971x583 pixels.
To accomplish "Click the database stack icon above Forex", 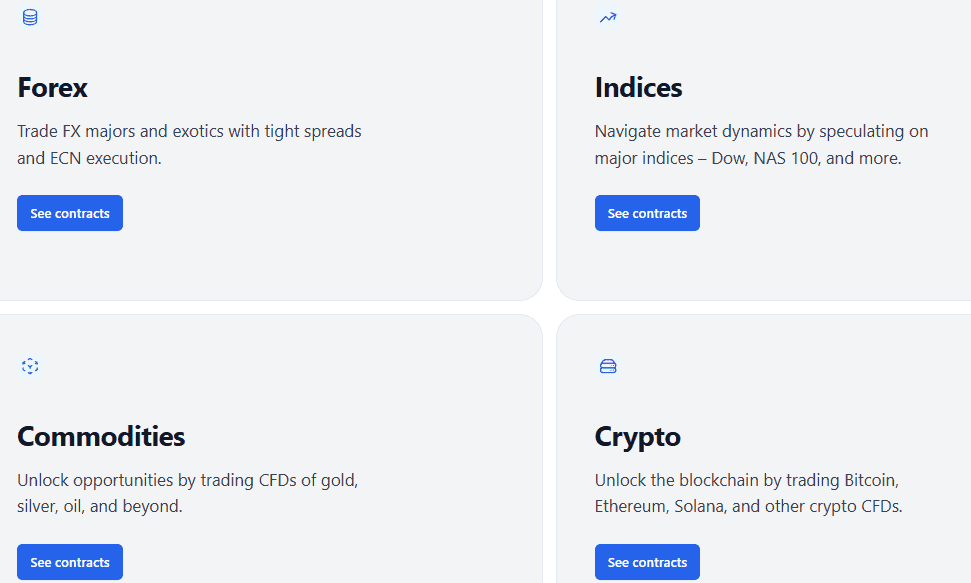I will [x=30, y=16].
